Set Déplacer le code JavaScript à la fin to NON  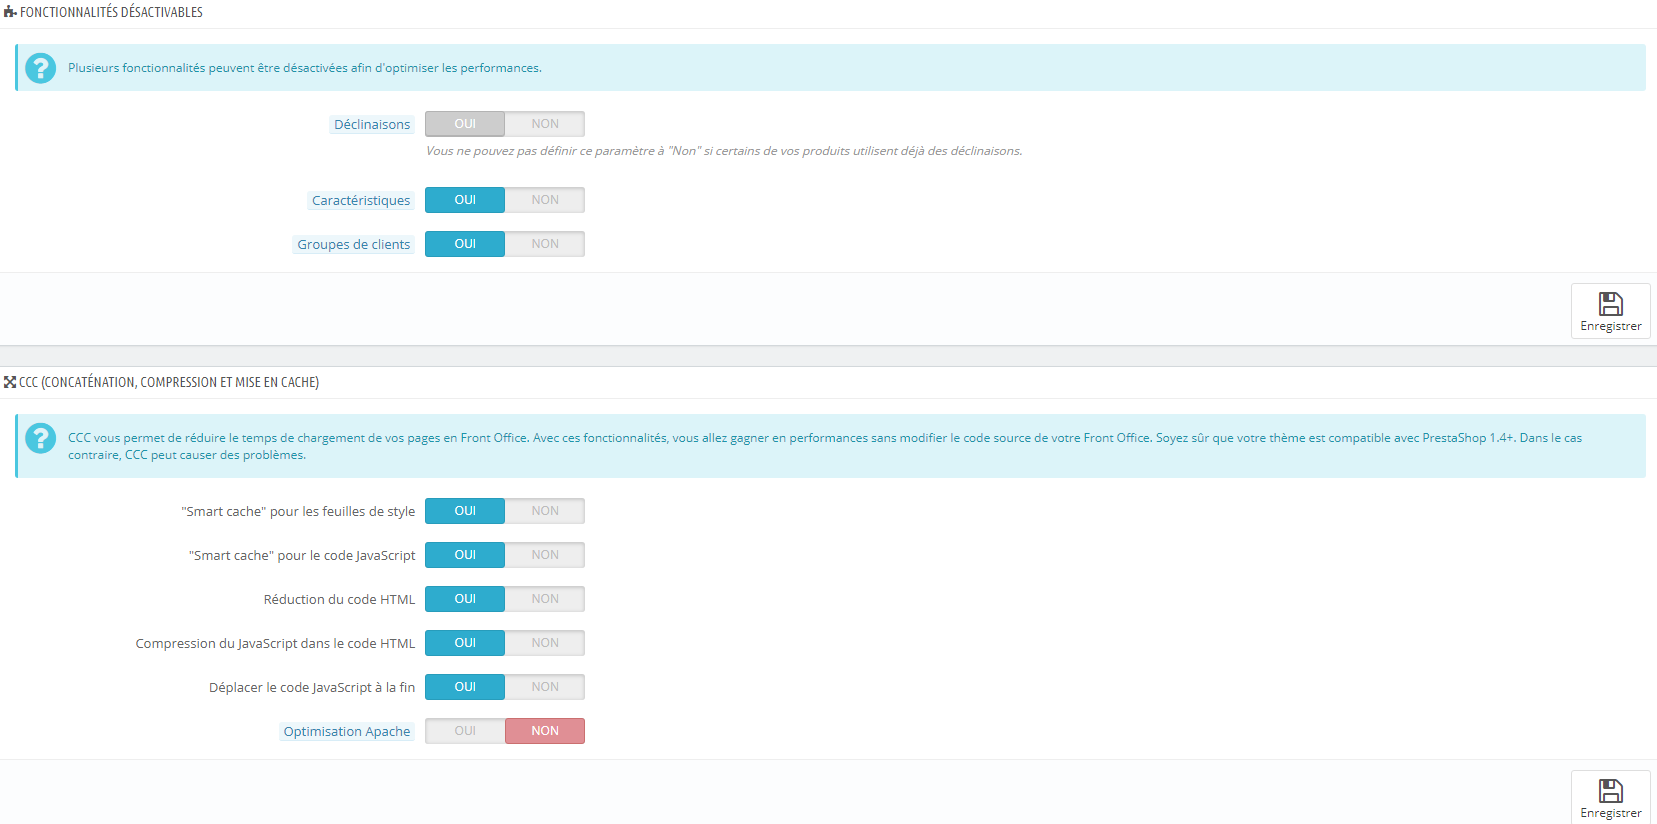point(545,687)
